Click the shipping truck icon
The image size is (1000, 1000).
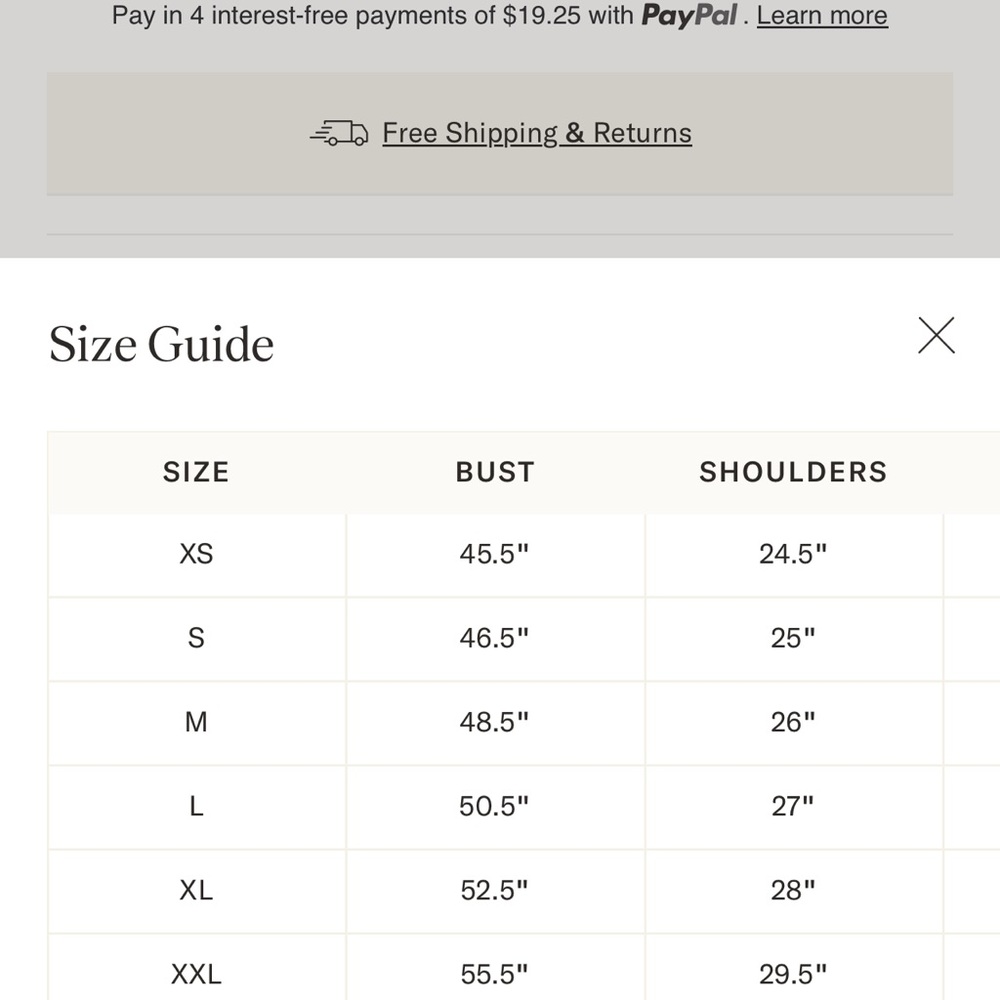pyautogui.click(x=339, y=133)
